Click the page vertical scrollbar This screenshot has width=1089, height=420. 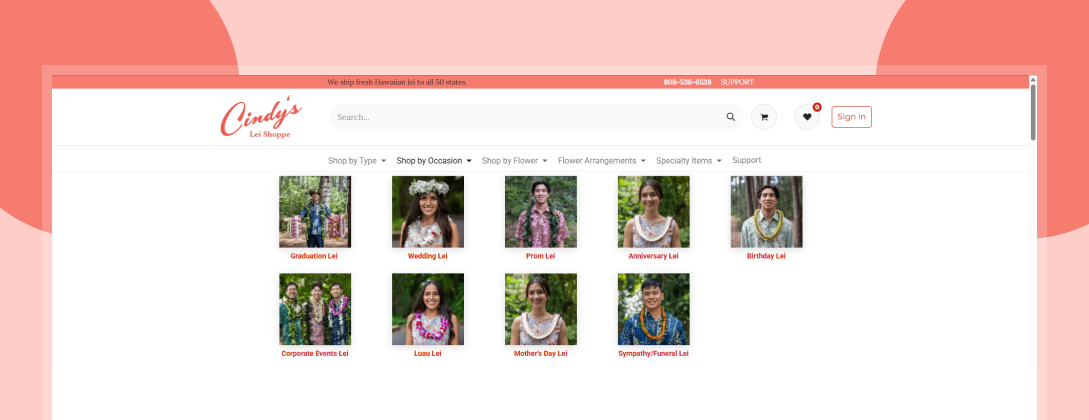point(1033,110)
